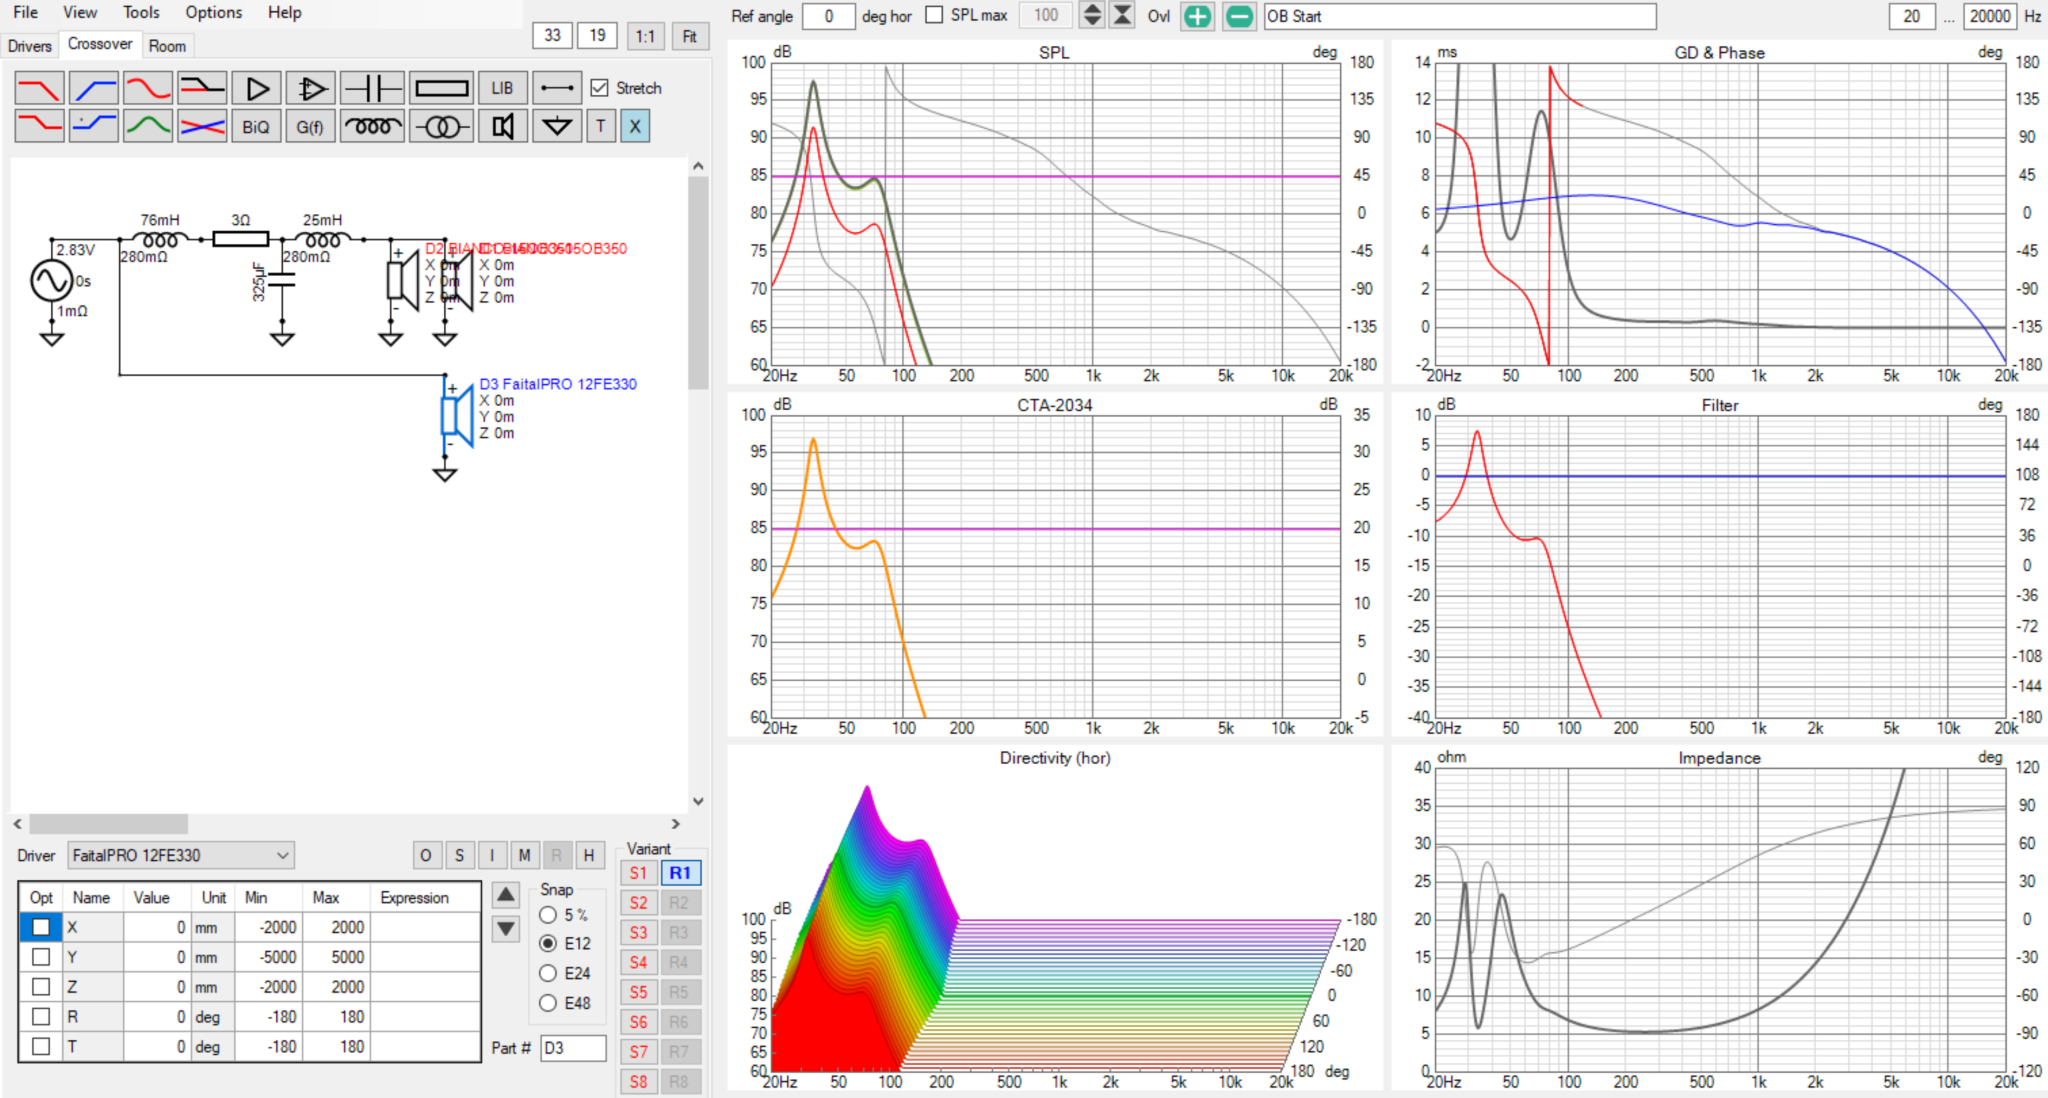Image resolution: width=2048 pixels, height=1098 pixels.
Task: Insert a wire connection
Action: [557, 88]
